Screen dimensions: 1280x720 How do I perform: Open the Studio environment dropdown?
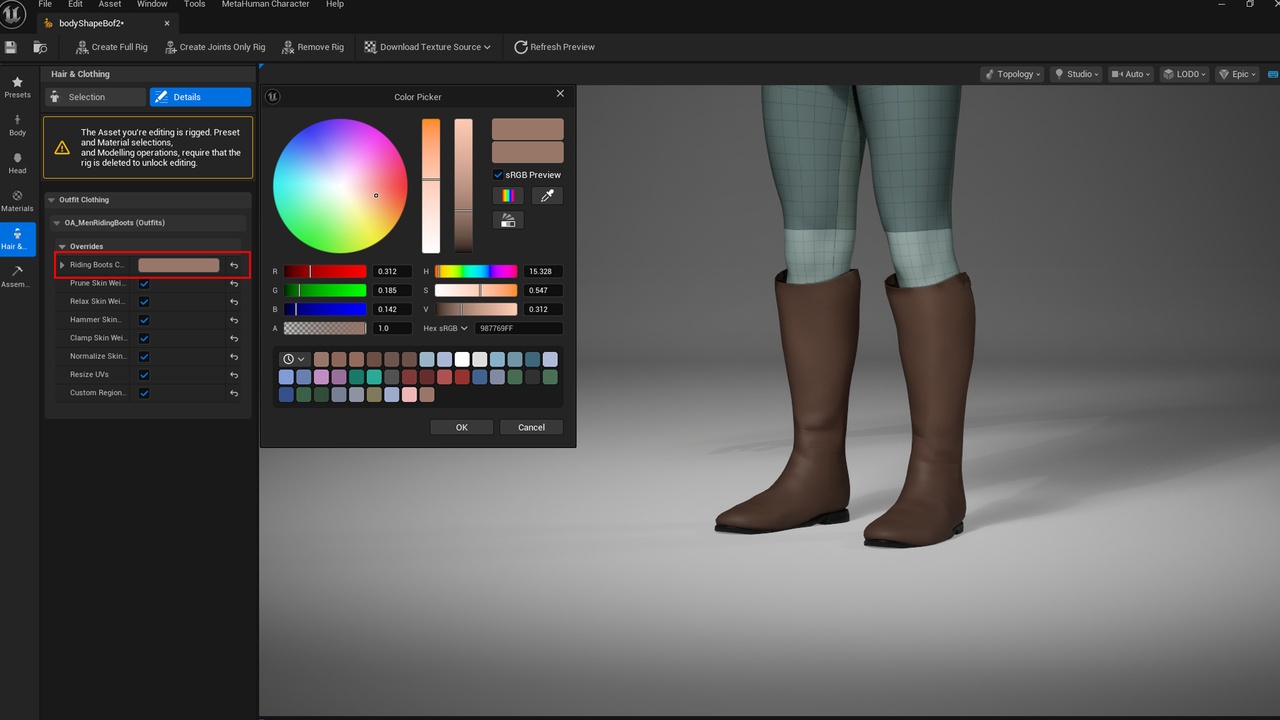point(1076,74)
